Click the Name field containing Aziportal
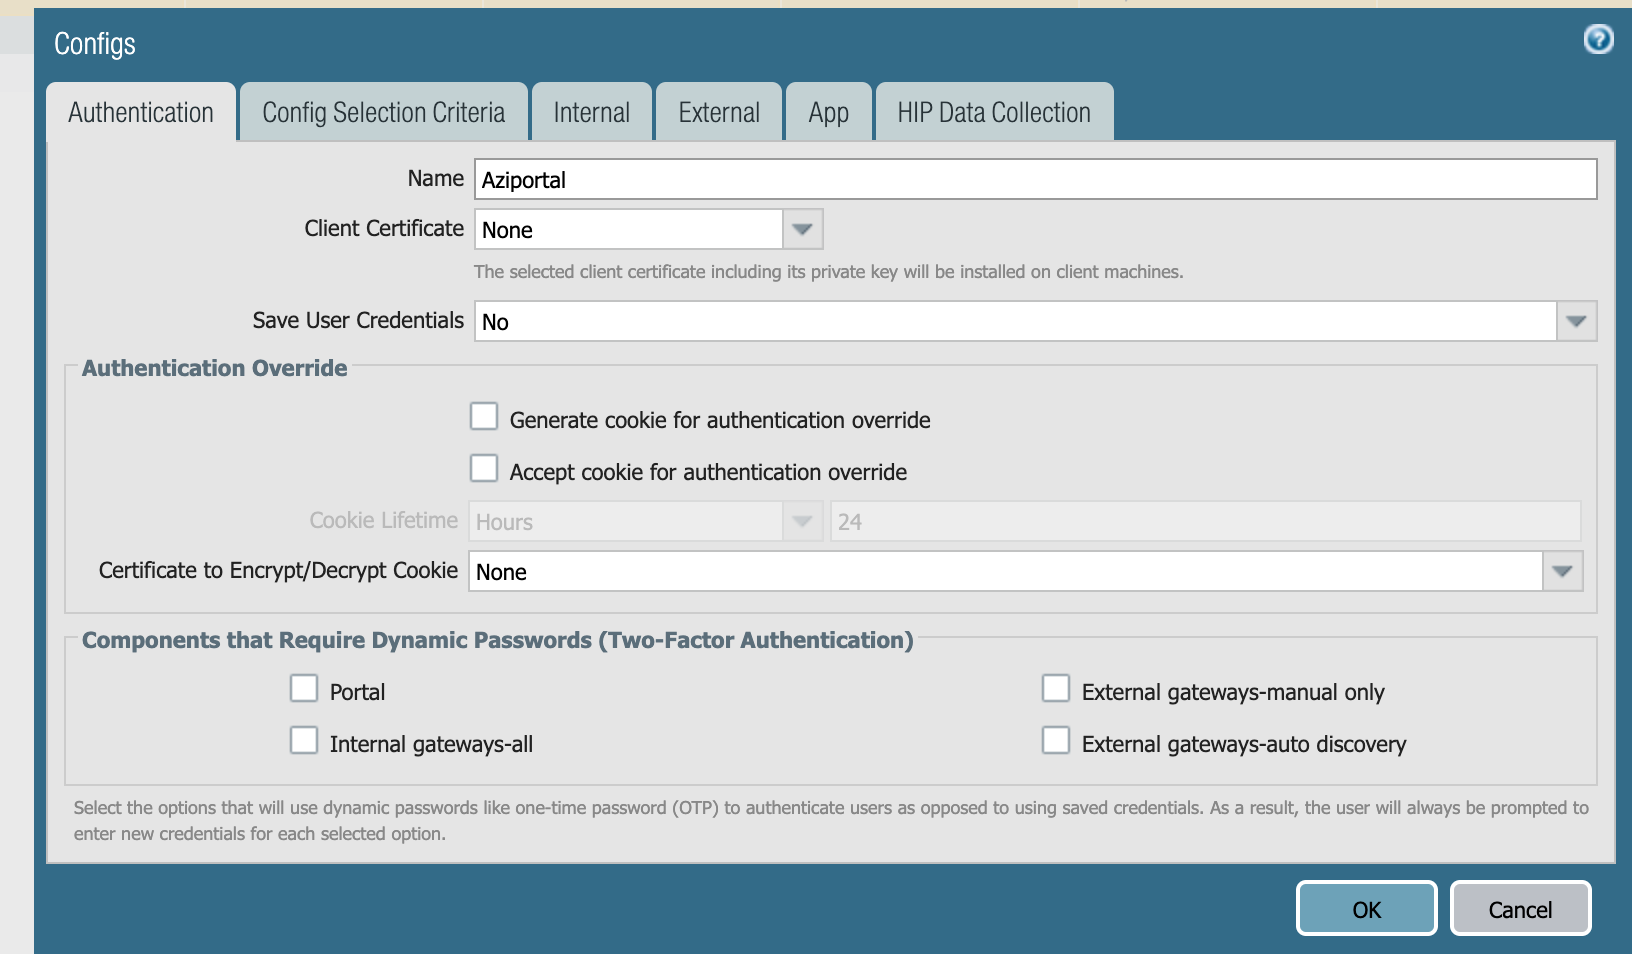The image size is (1632, 954). [1034, 180]
